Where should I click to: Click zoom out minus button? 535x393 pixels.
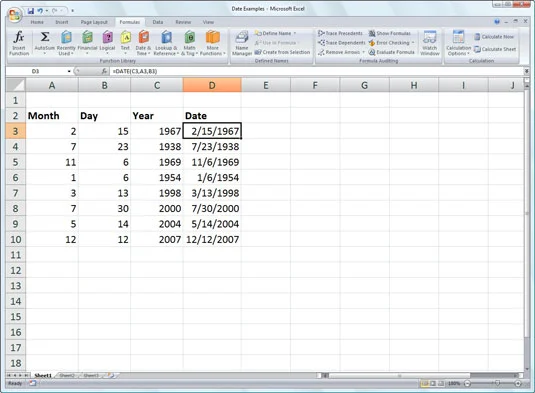(467, 383)
